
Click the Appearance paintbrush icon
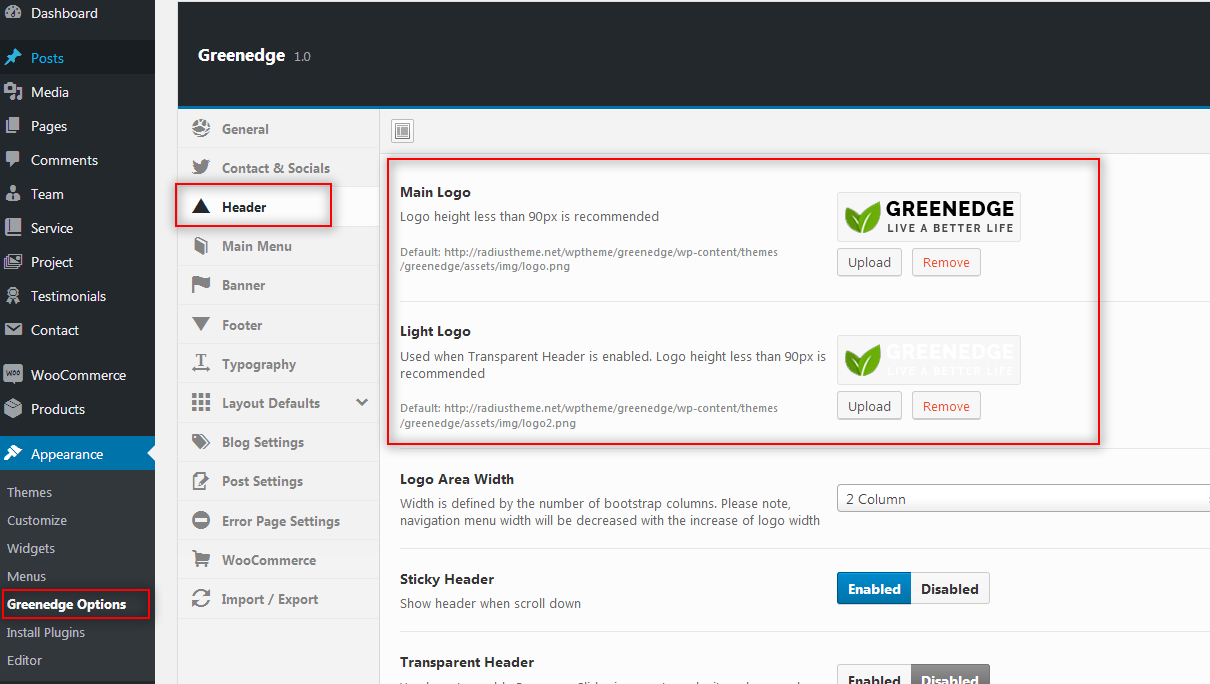tap(13, 454)
